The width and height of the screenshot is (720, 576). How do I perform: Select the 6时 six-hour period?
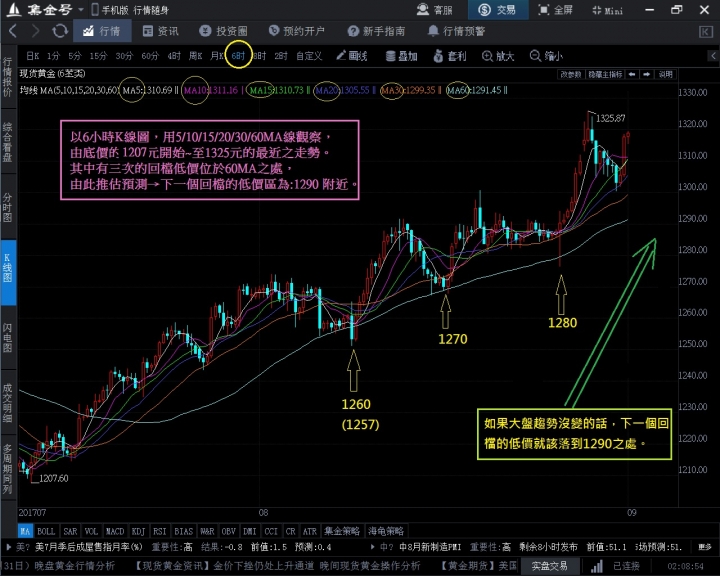click(238, 56)
